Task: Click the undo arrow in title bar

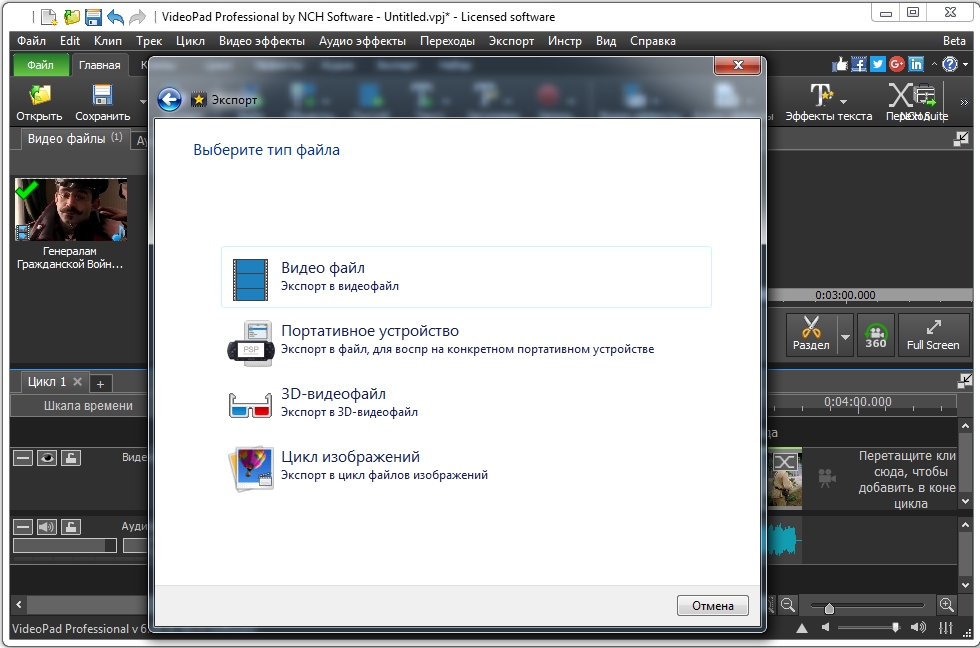Action: 115,16
